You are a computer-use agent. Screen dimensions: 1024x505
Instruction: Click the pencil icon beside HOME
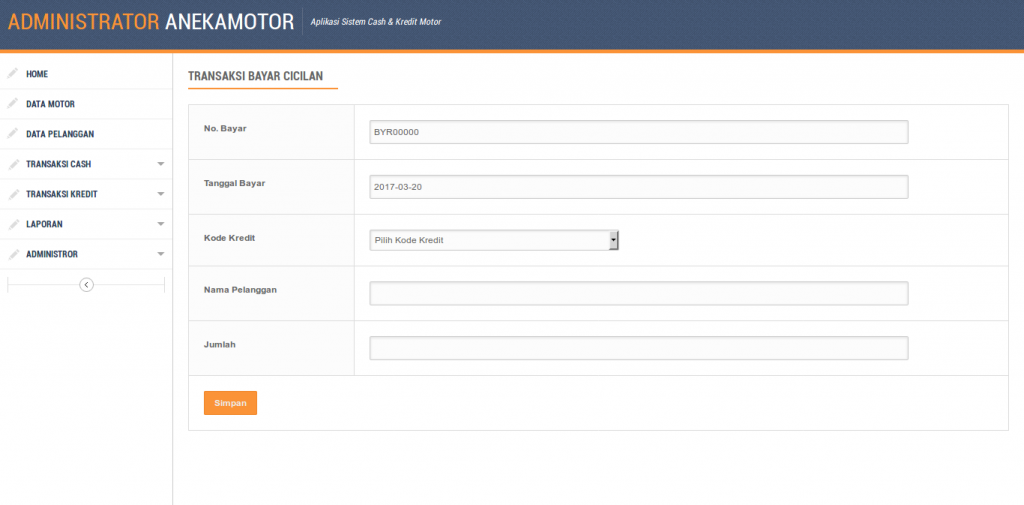pos(12,74)
